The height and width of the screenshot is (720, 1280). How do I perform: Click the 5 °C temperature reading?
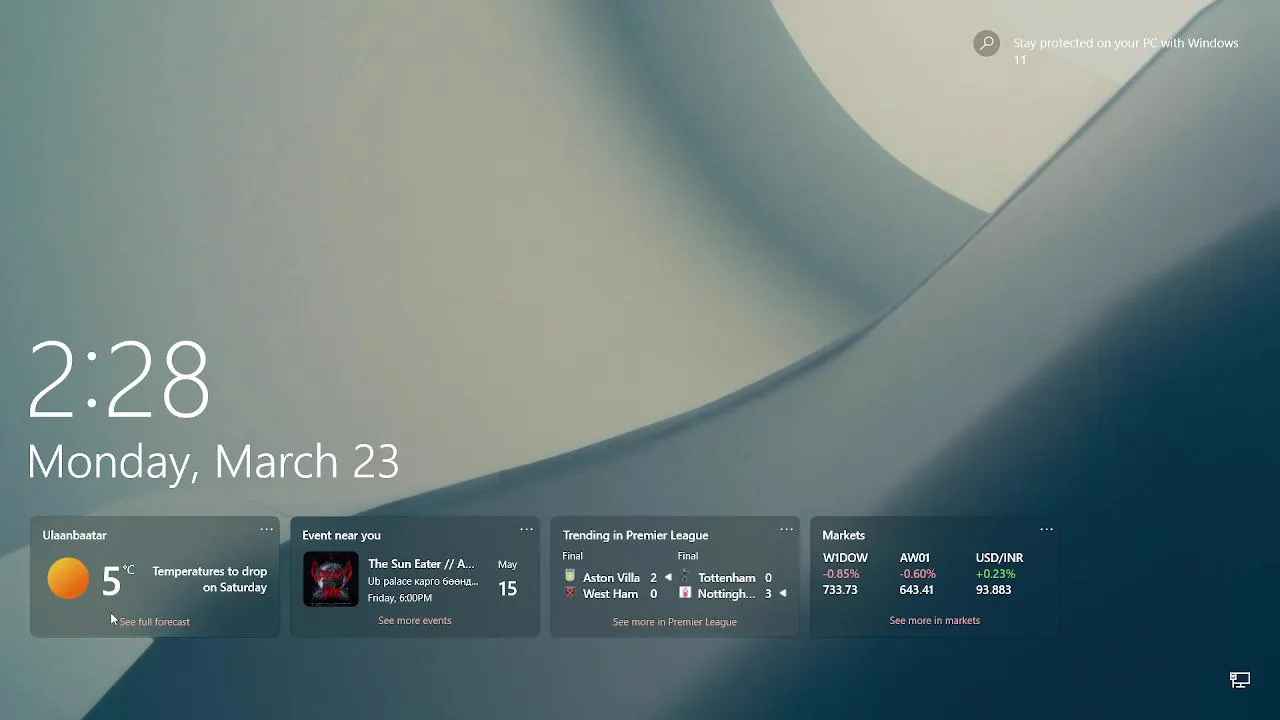pyautogui.click(x=118, y=580)
